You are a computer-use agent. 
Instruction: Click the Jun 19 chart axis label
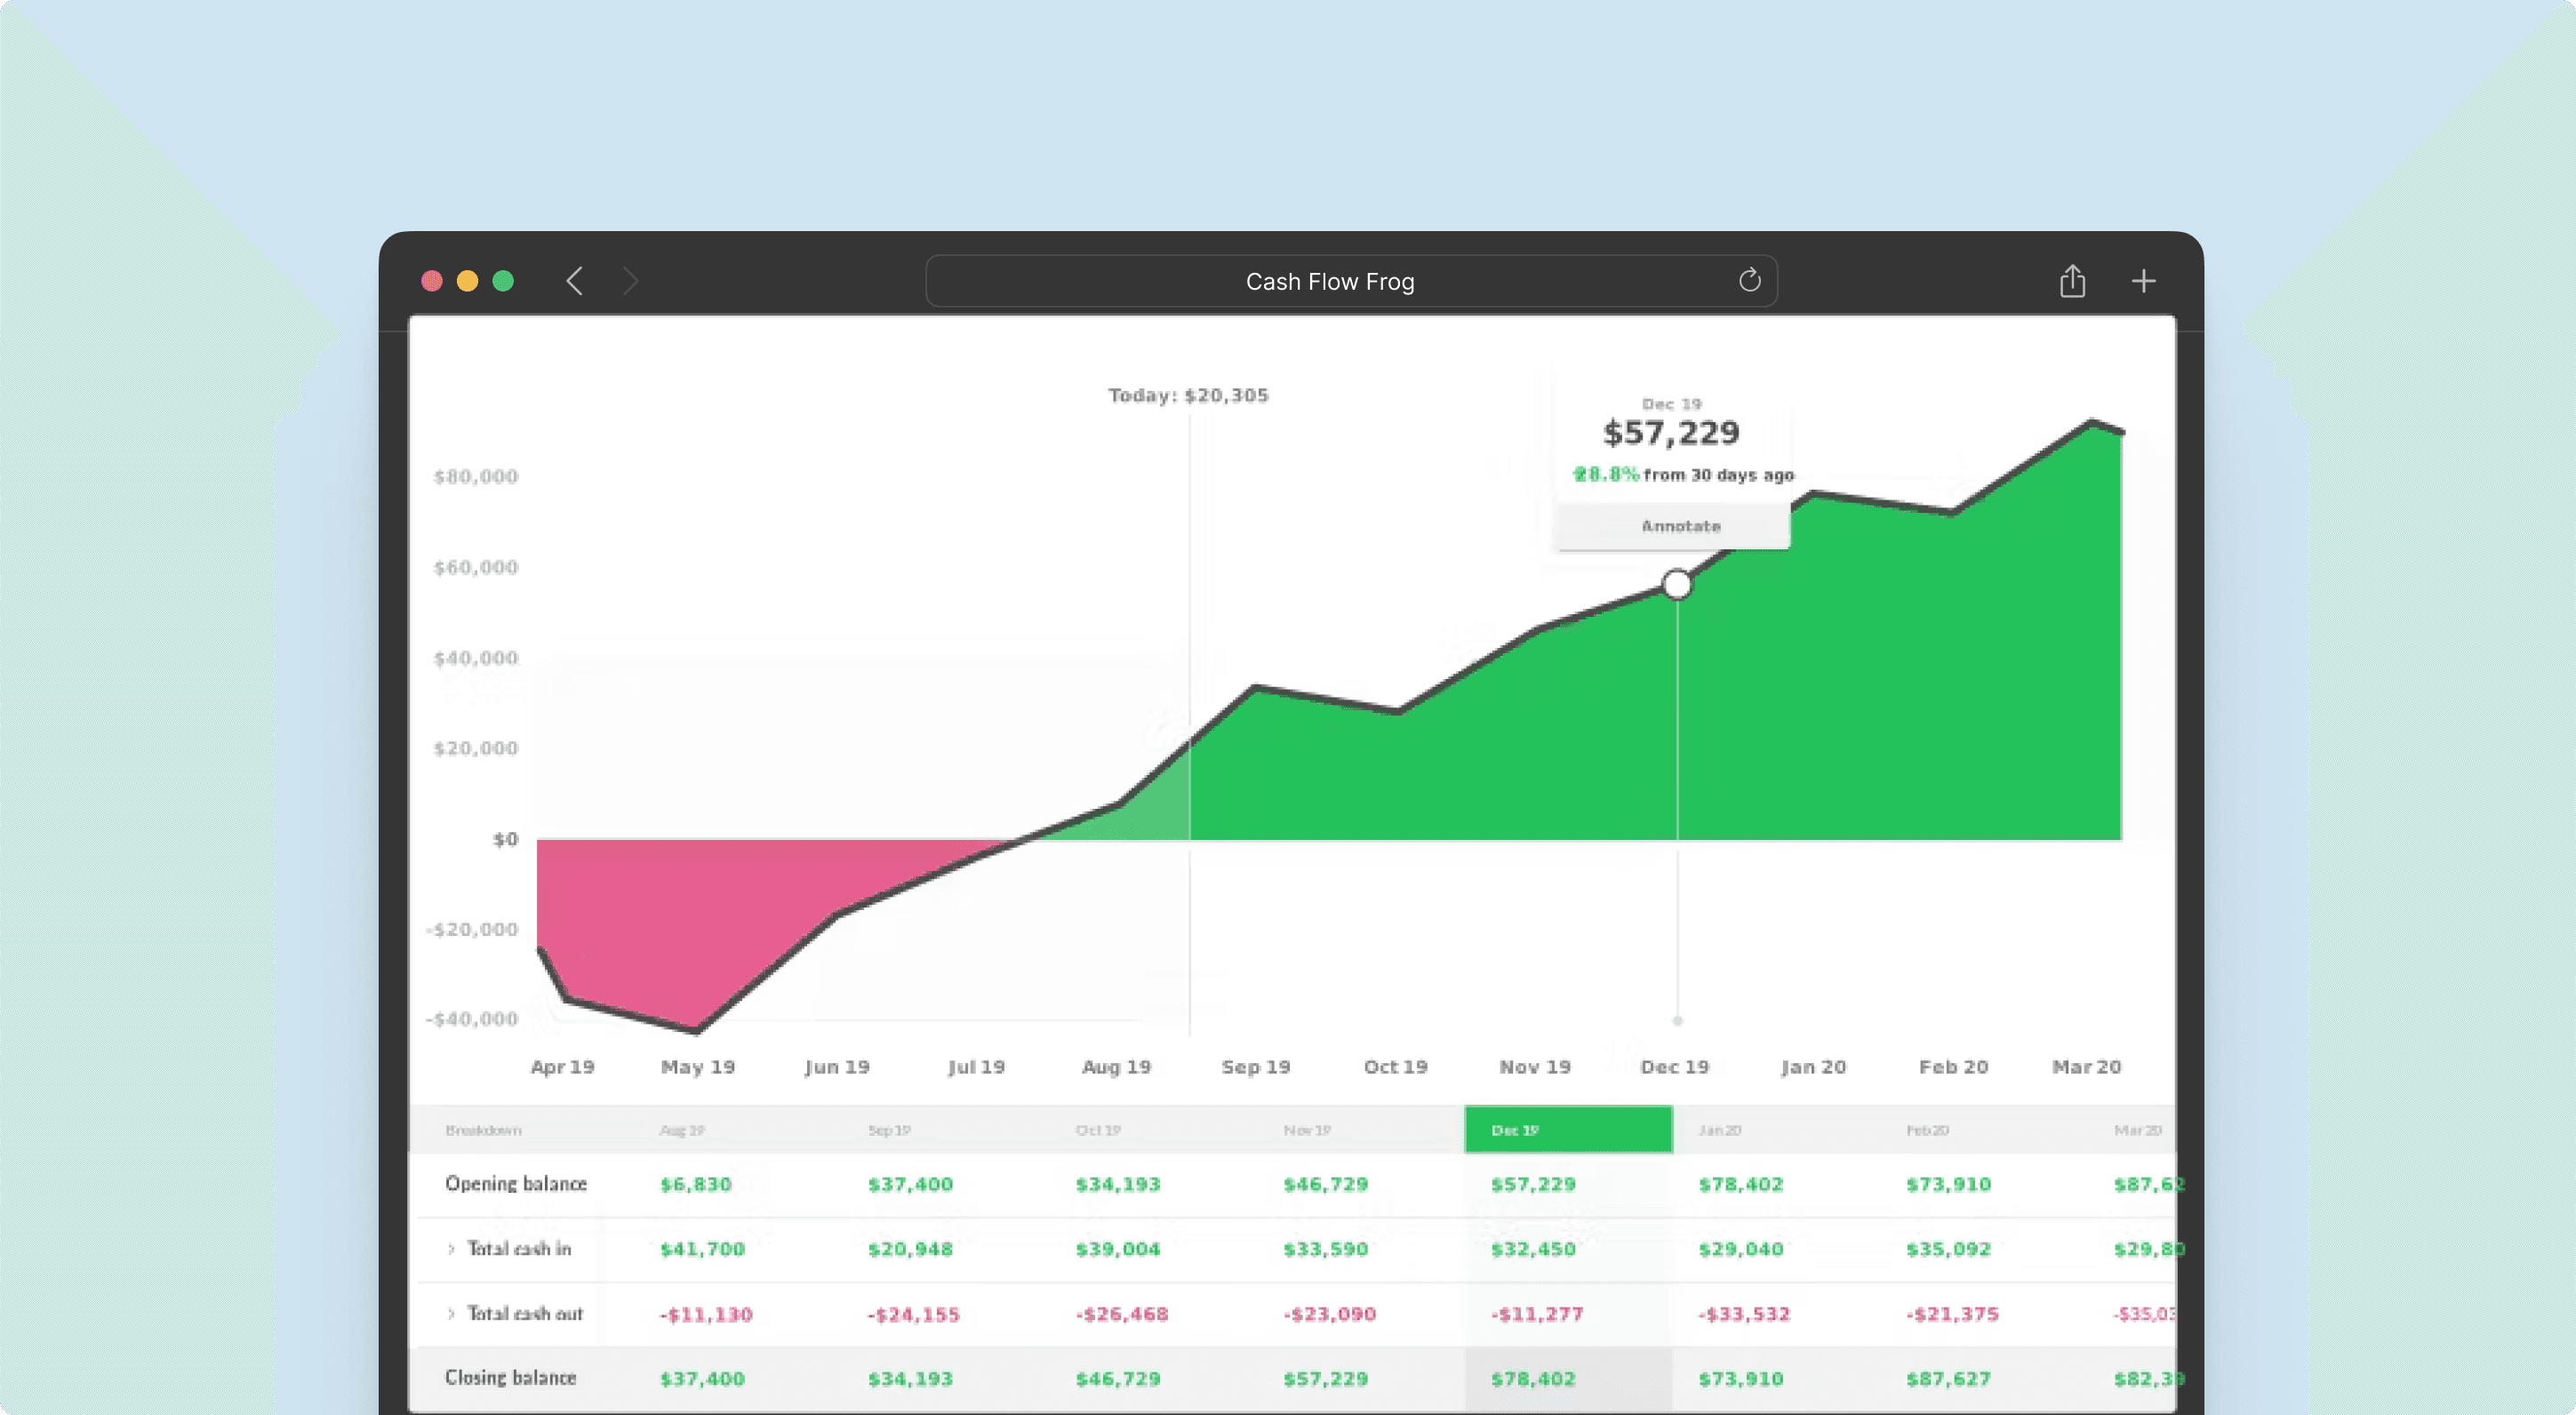click(x=837, y=1067)
